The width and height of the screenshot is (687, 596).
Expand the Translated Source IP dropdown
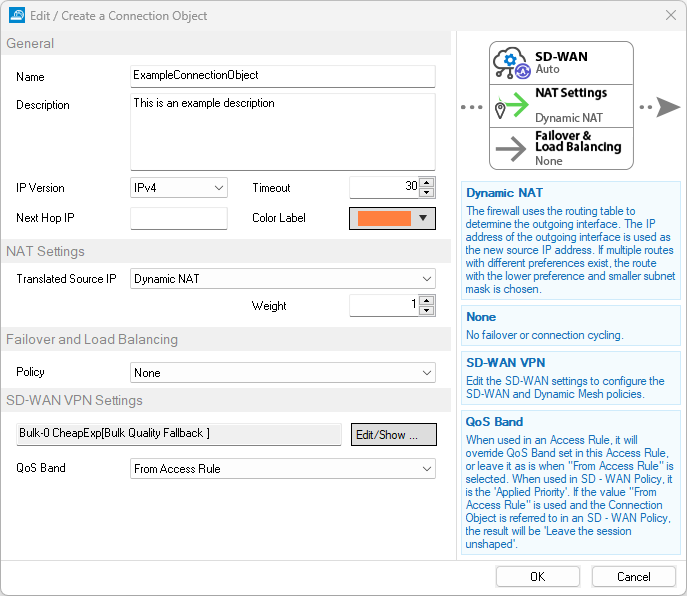tap(283, 279)
